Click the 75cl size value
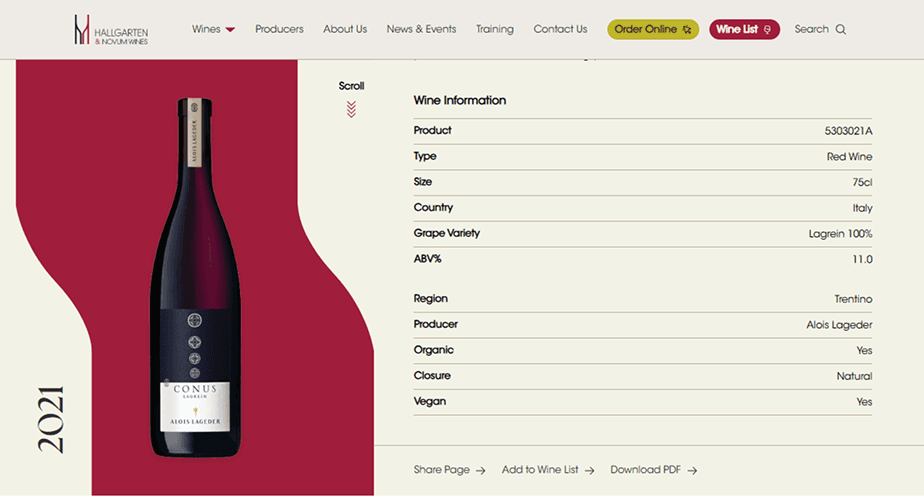The height and width of the screenshot is (504, 924). point(862,182)
